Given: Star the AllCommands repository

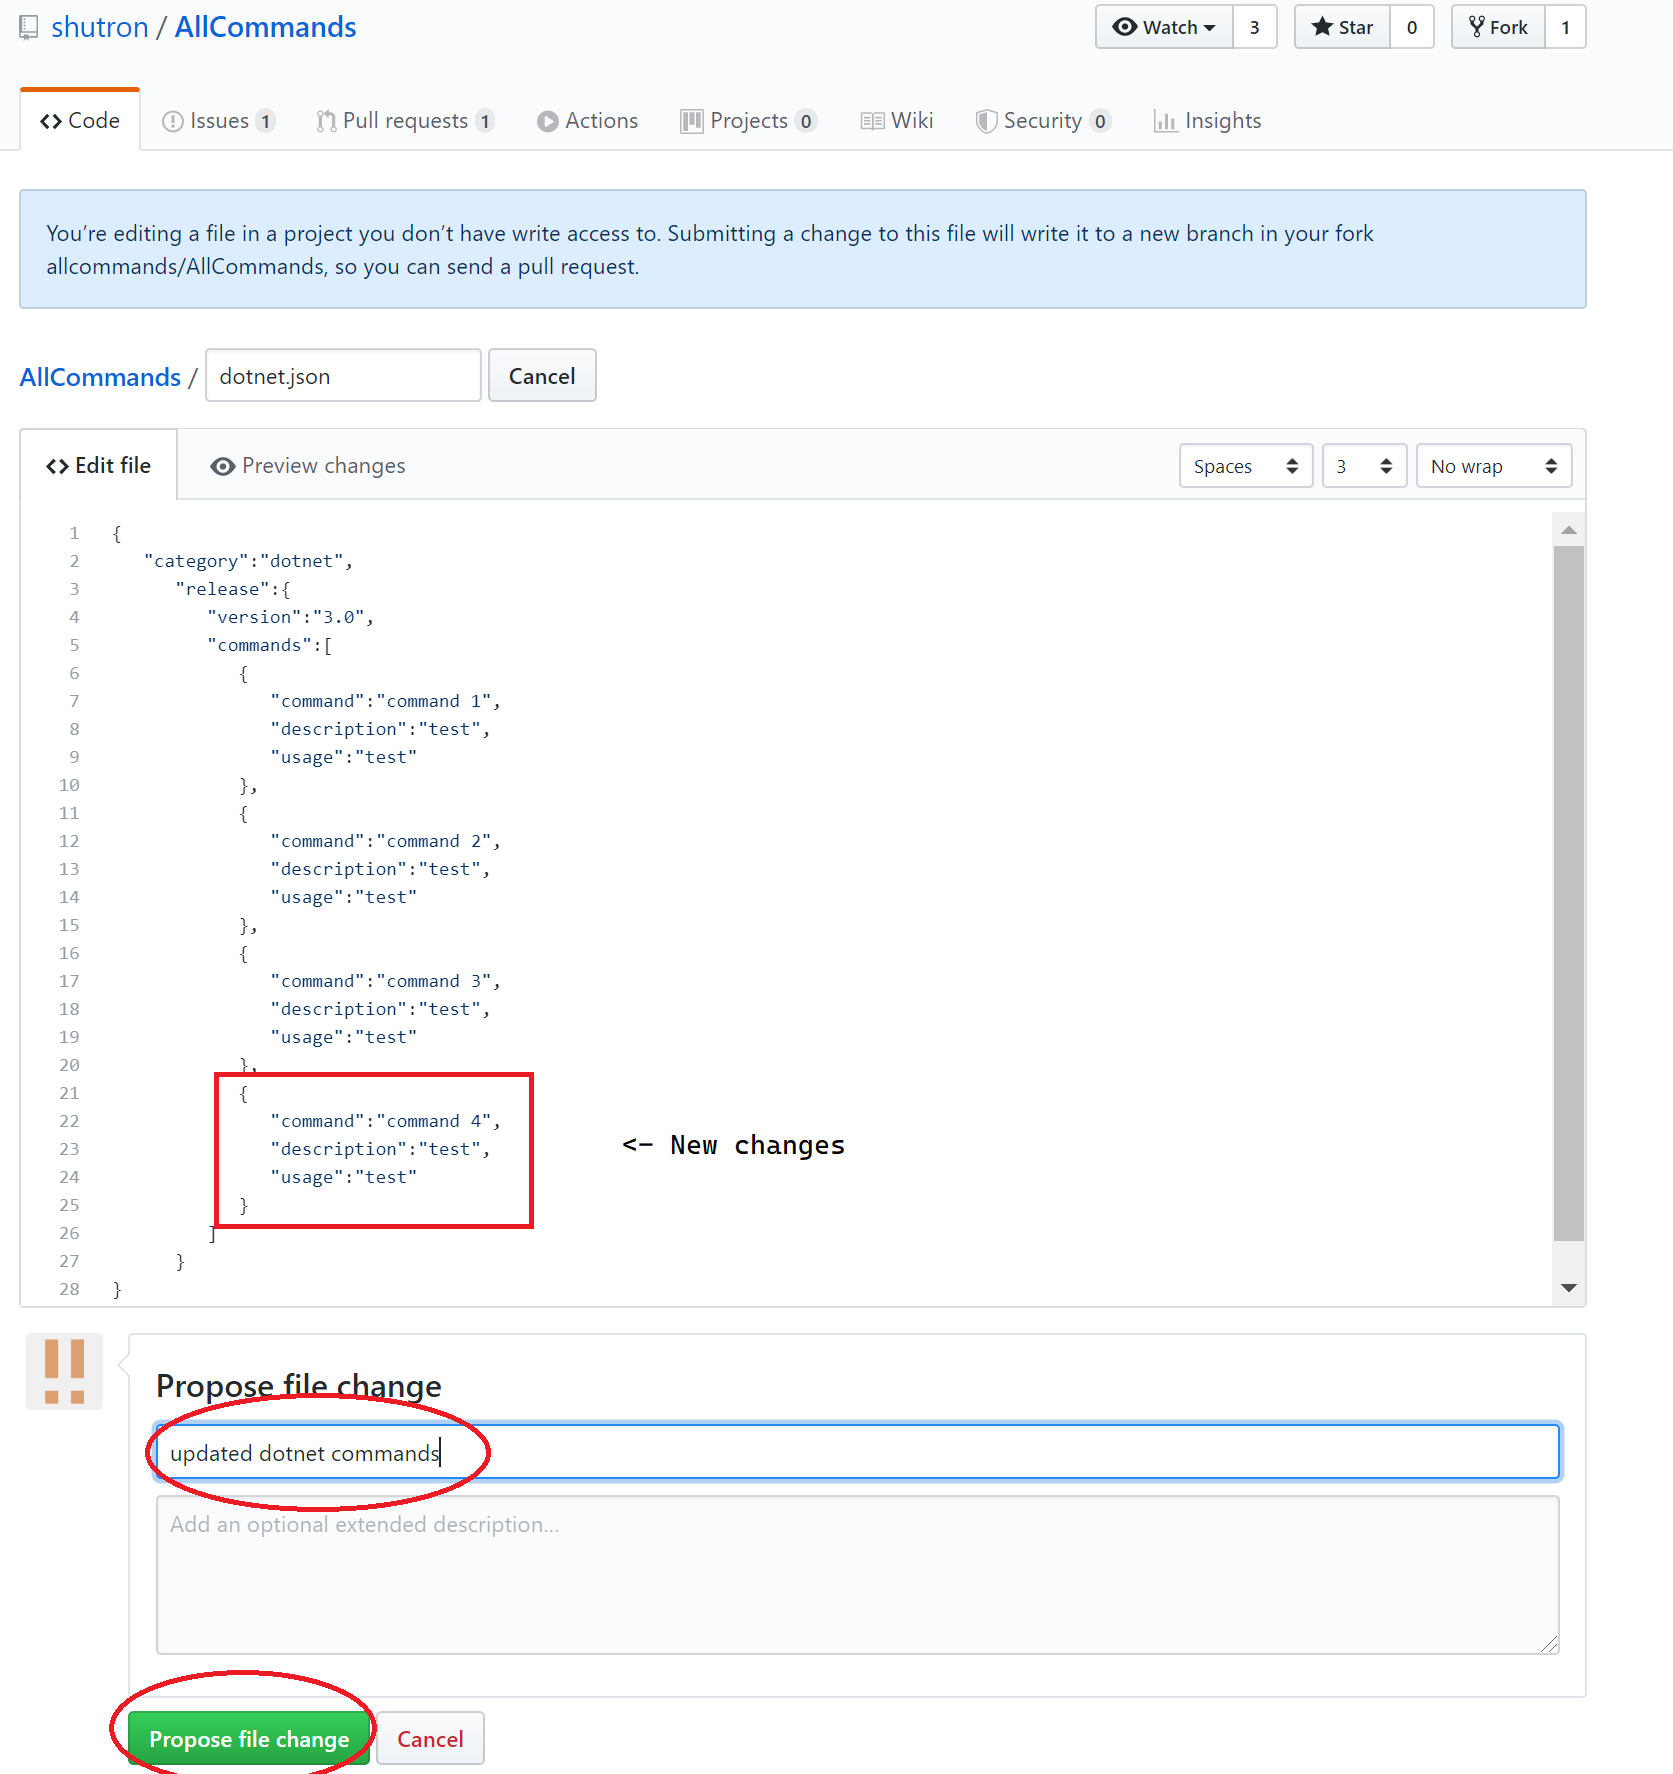Looking at the screenshot, I should [x=1342, y=27].
